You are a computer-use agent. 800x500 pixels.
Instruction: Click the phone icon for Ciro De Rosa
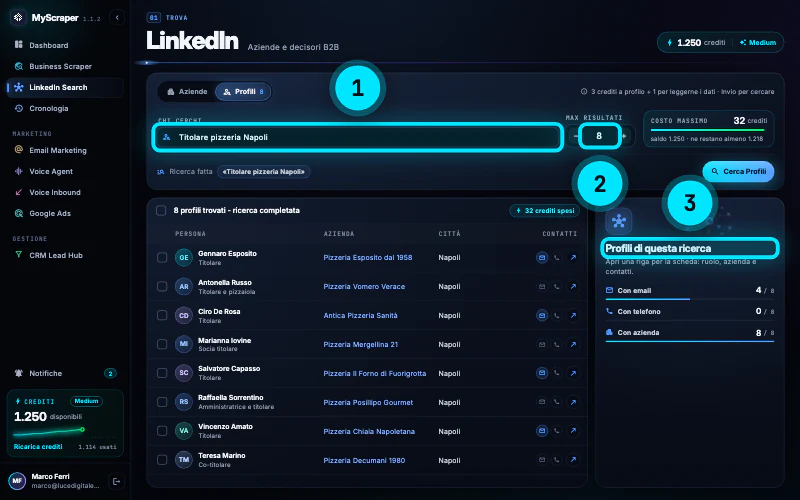click(x=557, y=316)
